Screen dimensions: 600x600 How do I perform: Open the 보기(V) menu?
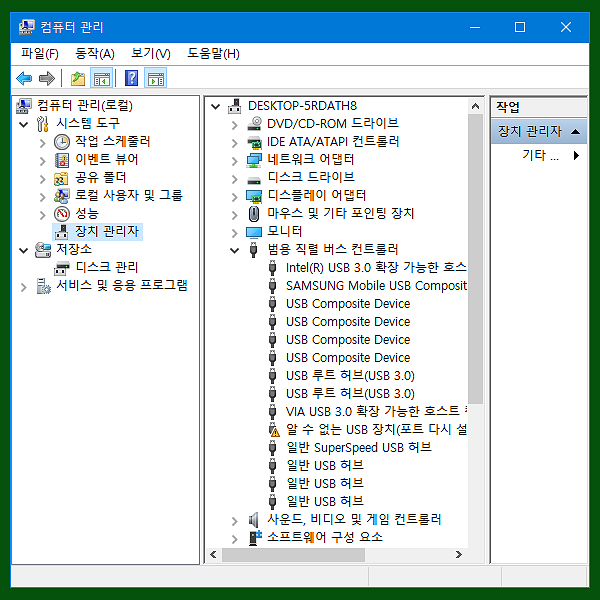click(151, 54)
